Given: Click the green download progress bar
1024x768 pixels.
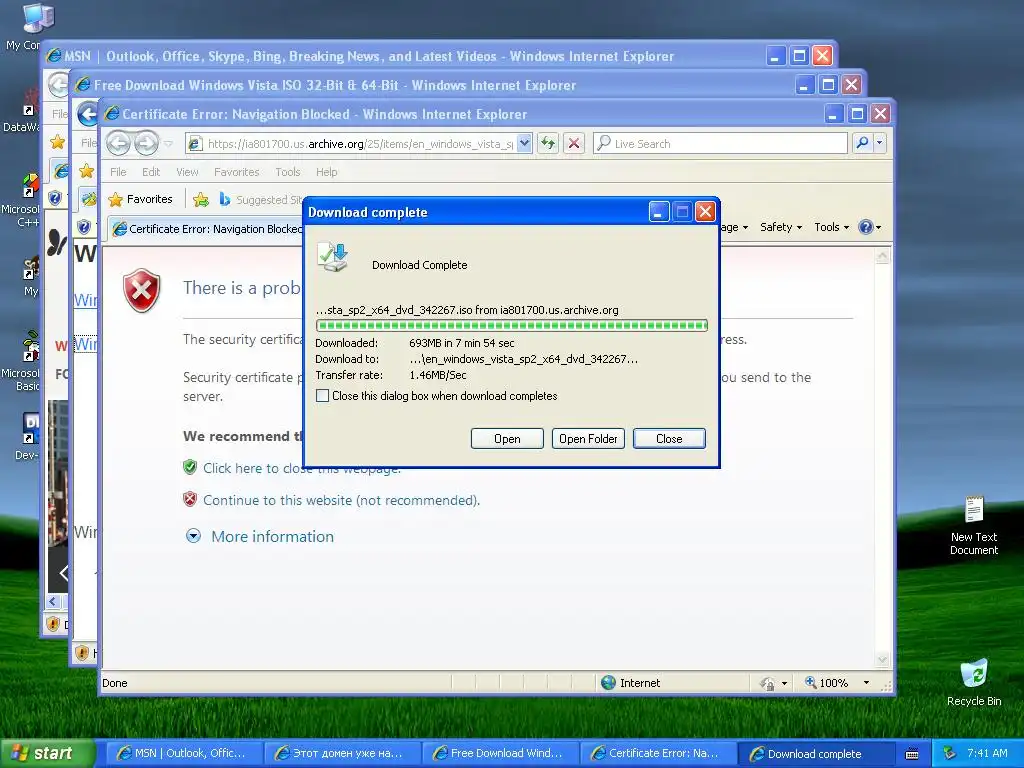Looking at the screenshot, I should pyautogui.click(x=511, y=325).
